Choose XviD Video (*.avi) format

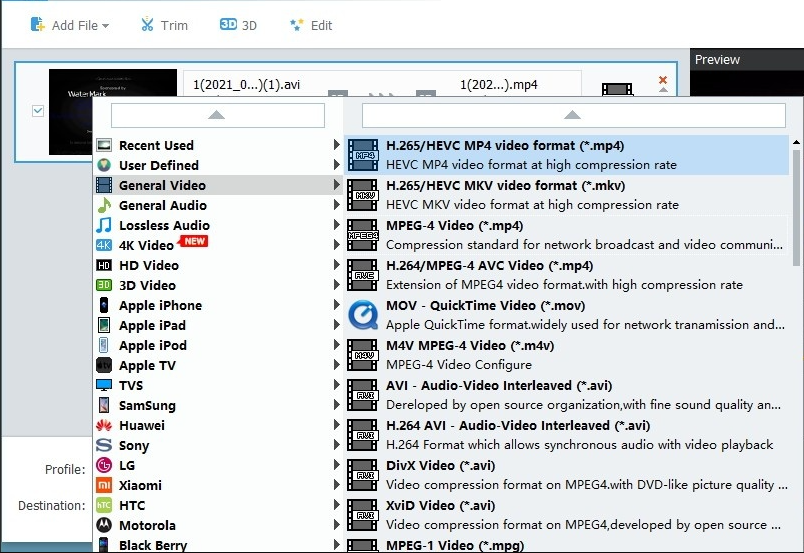pyautogui.click(x=567, y=515)
